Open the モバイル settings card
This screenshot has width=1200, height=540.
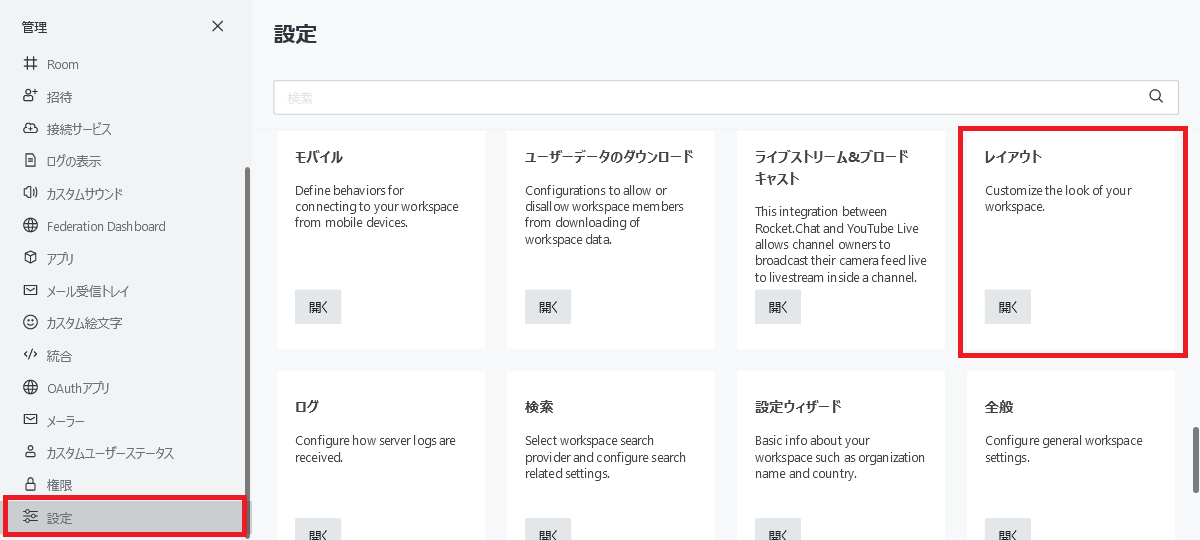[318, 307]
